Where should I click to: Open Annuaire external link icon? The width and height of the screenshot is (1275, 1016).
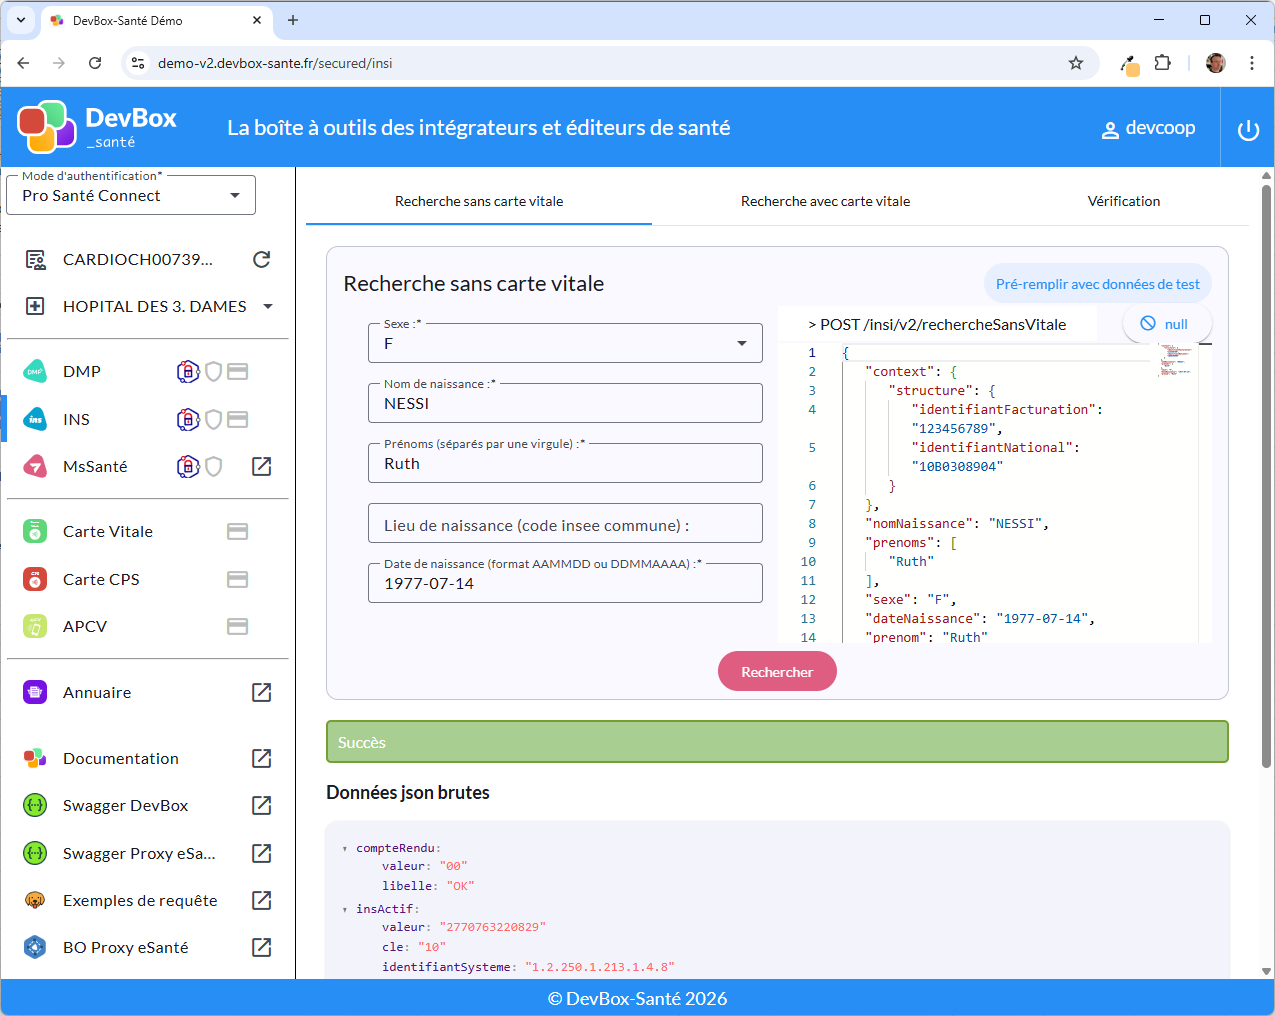[262, 692]
